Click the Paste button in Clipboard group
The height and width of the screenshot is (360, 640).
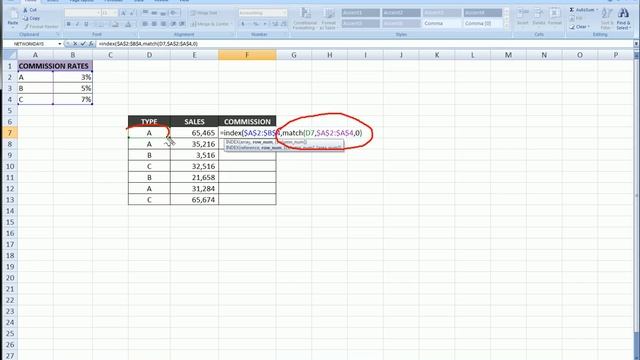pos(13,17)
